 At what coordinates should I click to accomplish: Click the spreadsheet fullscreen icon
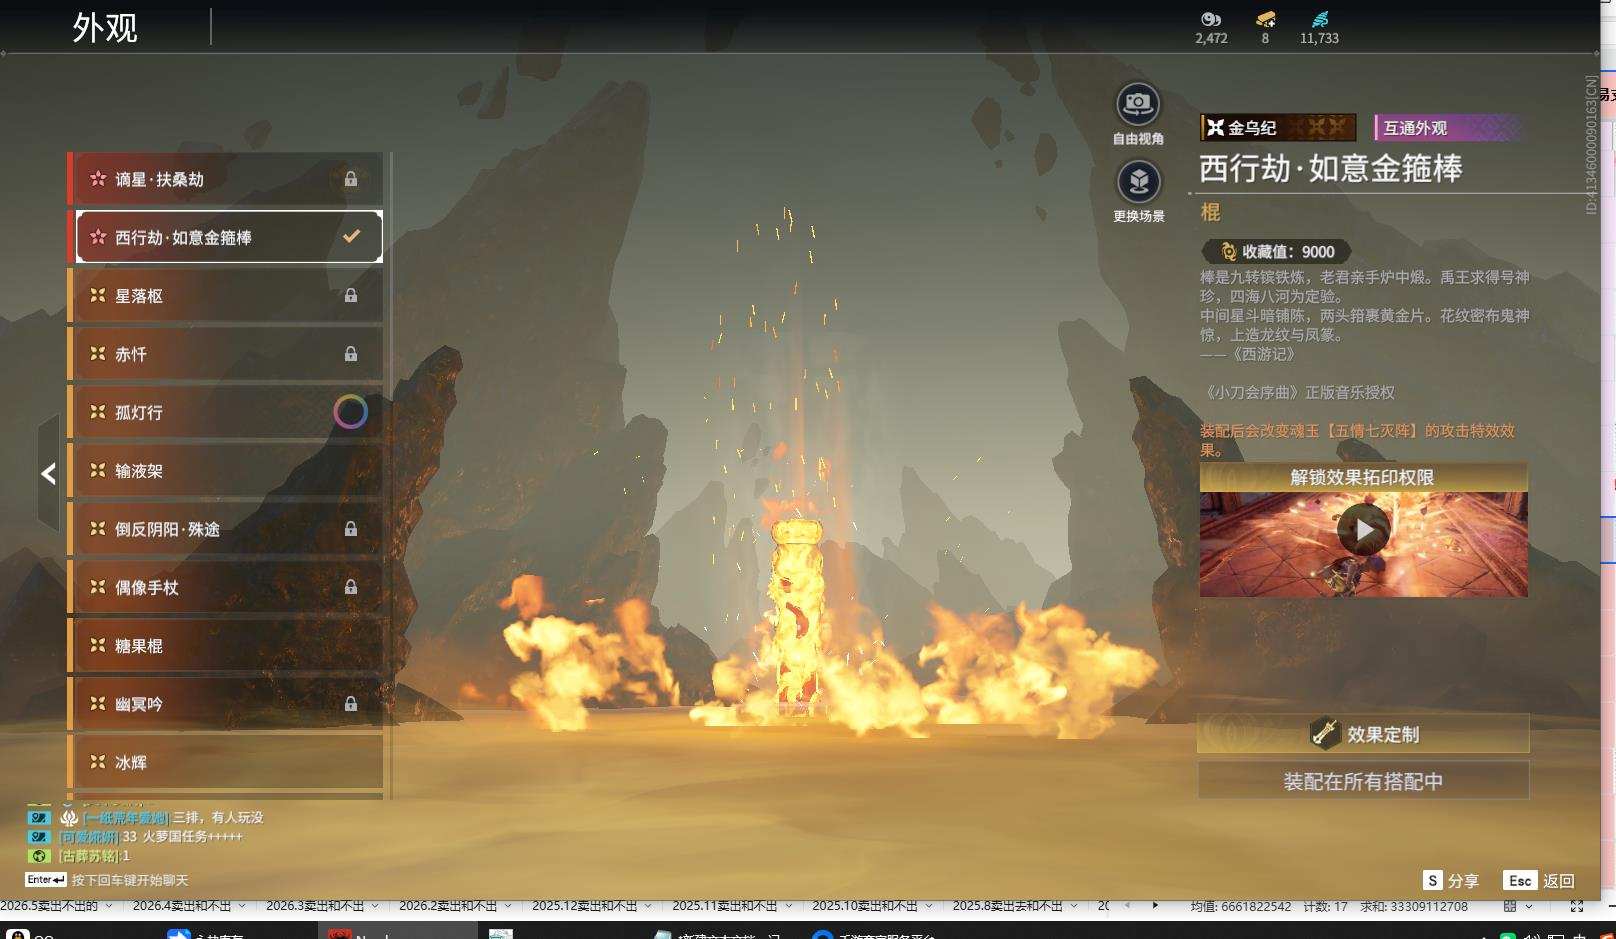pyautogui.click(x=1577, y=906)
